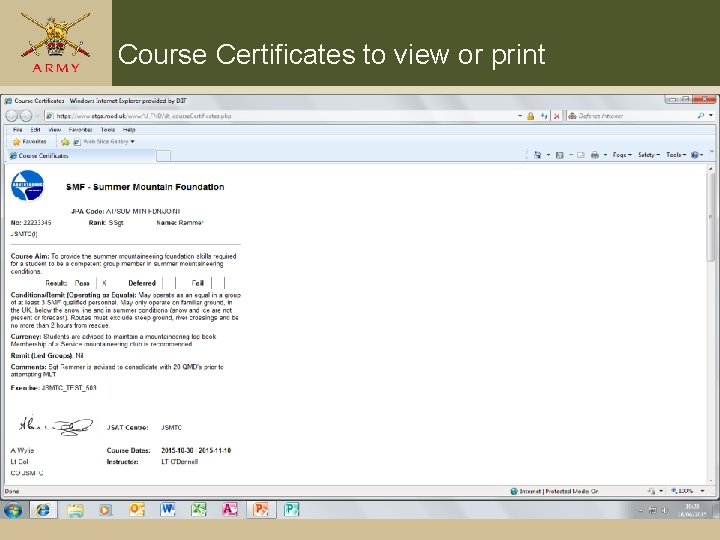Click the Add to Favorites Bar icon

point(65,142)
